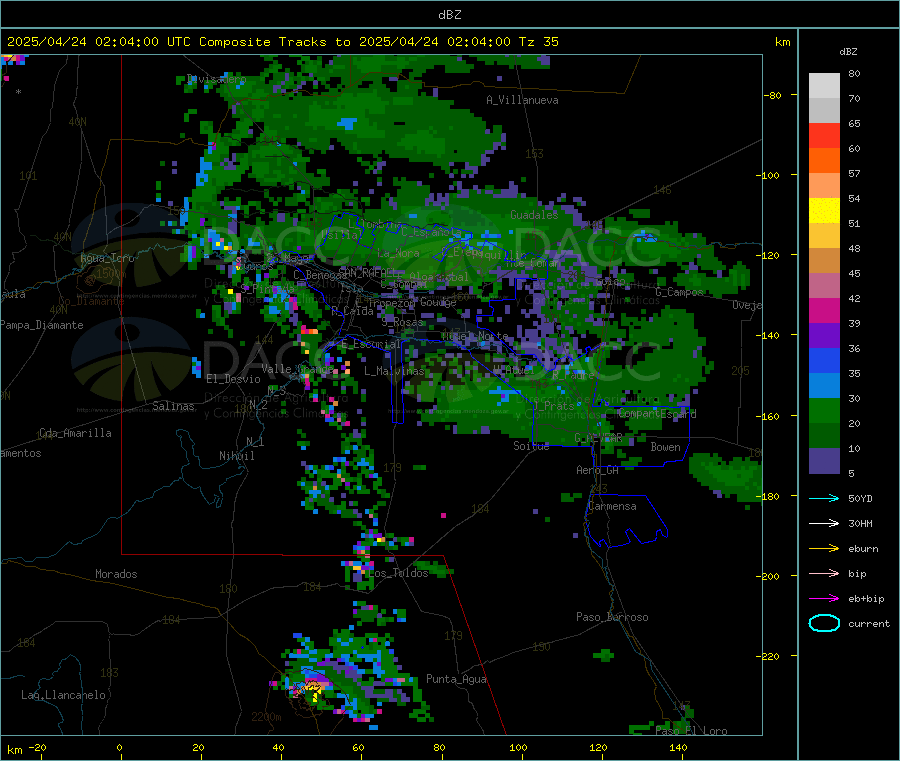Select the mauve 42–45 dBZ swatch
Screen dimensions: 900x761
[824, 286]
